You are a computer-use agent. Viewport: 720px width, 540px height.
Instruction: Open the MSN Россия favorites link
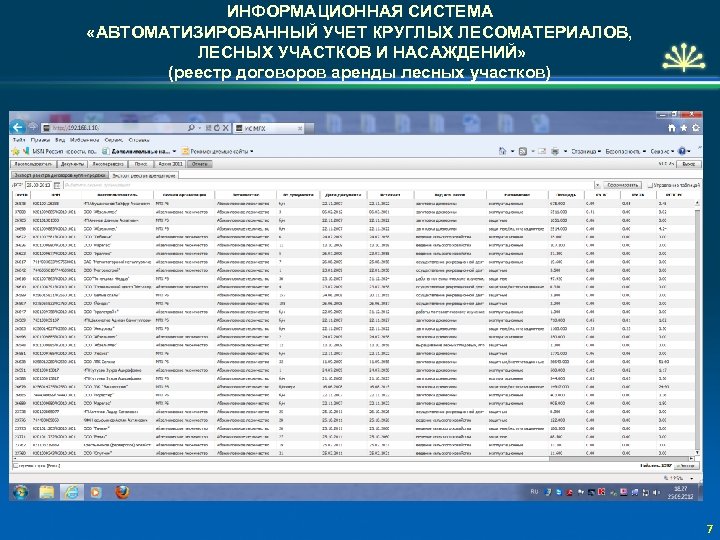(61, 151)
